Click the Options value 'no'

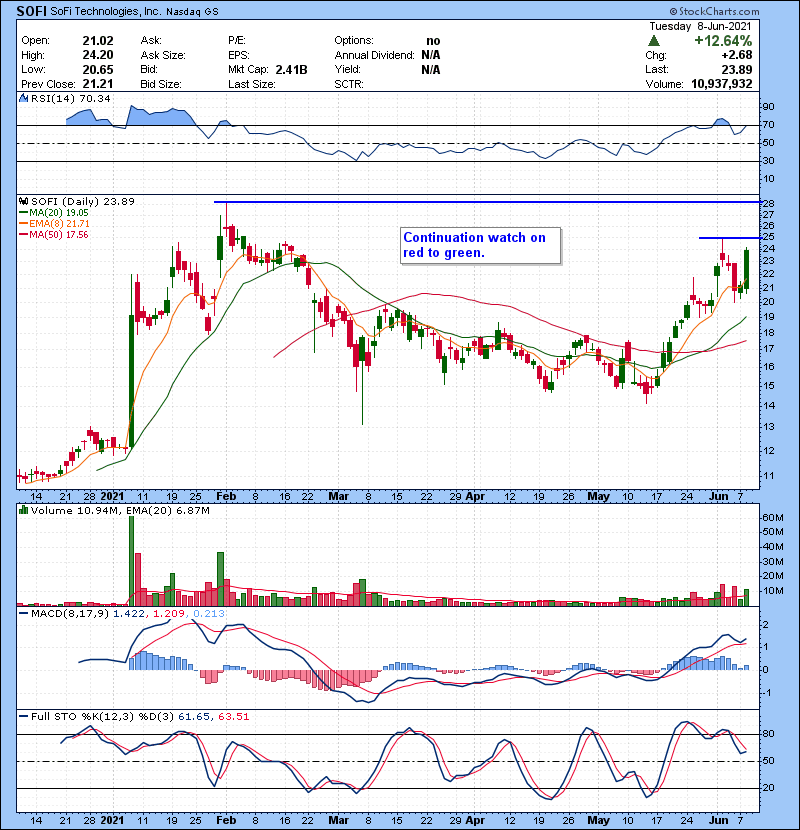pos(433,41)
